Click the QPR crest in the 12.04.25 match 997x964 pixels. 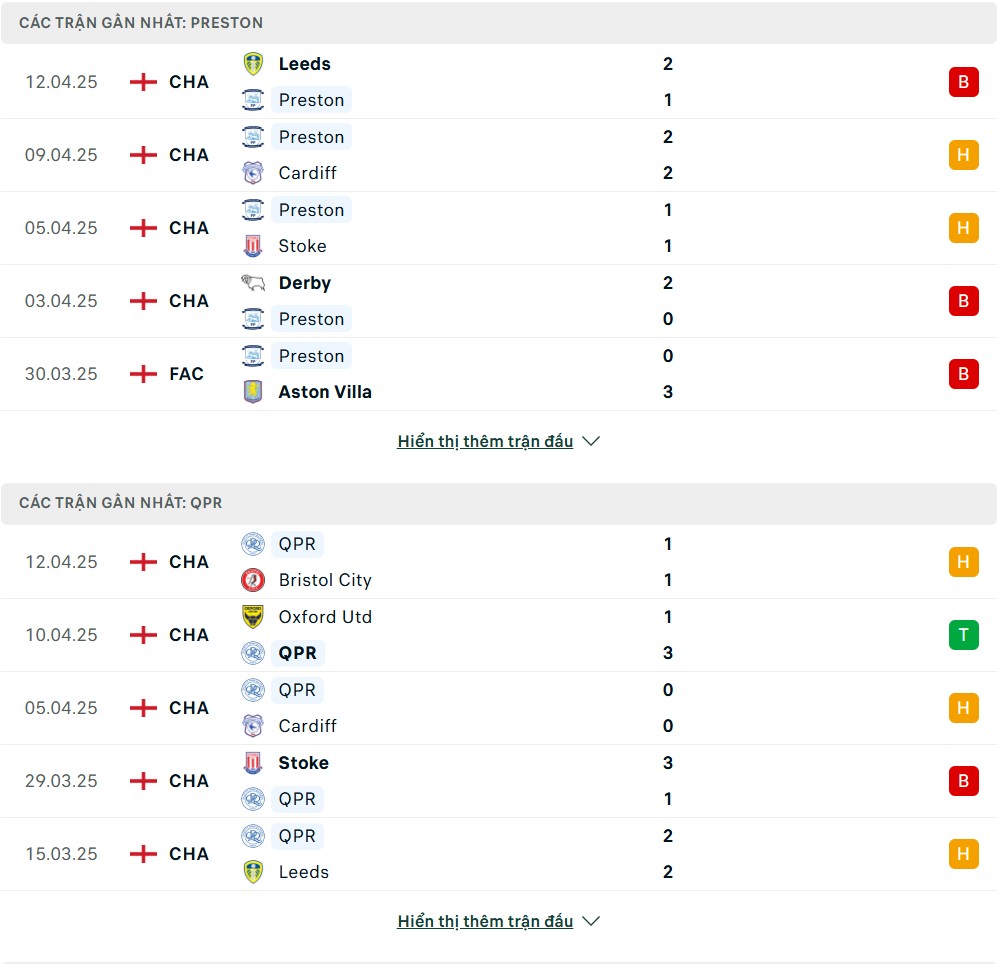tap(253, 544)
